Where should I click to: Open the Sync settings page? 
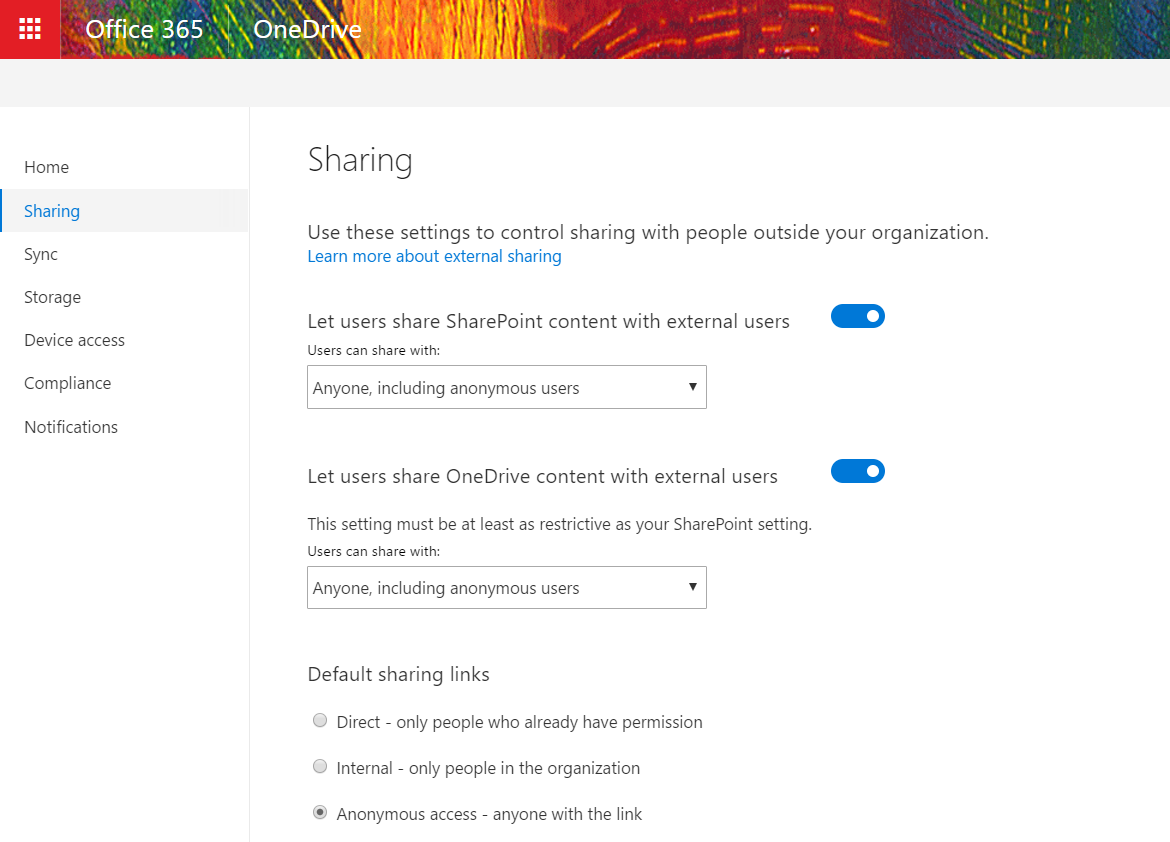[41, 254]
